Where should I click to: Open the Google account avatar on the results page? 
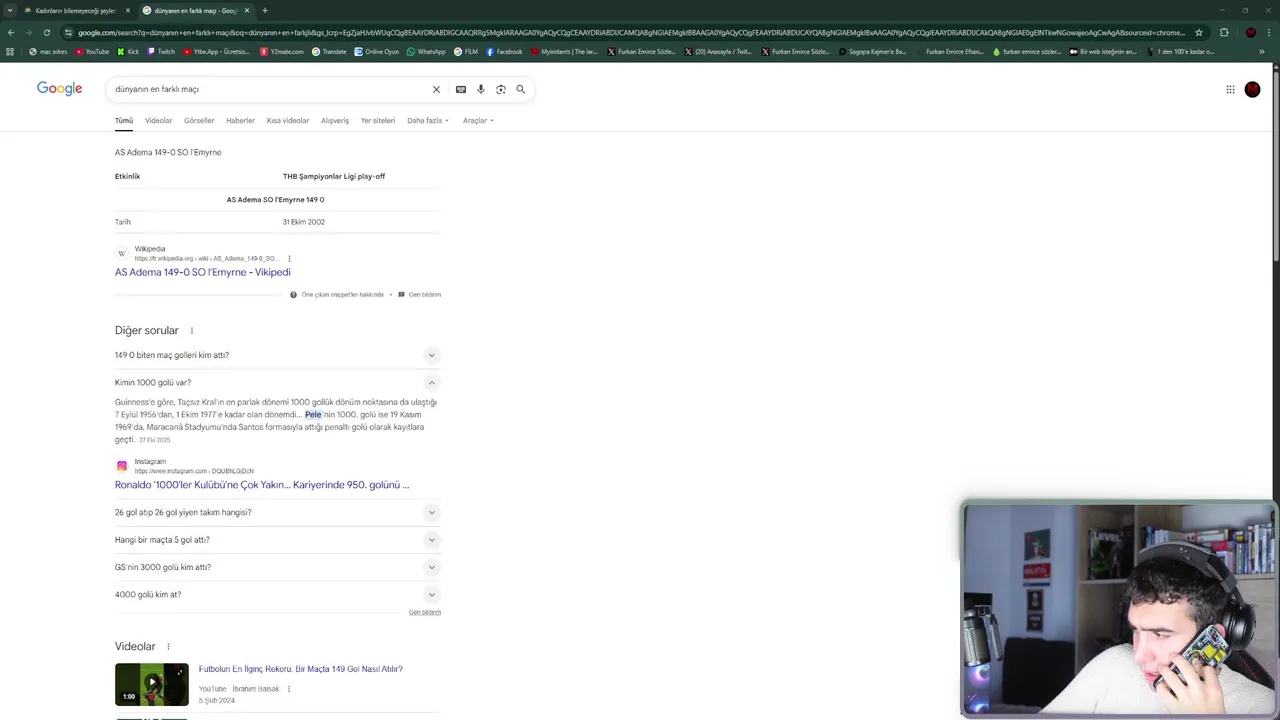1252,89
